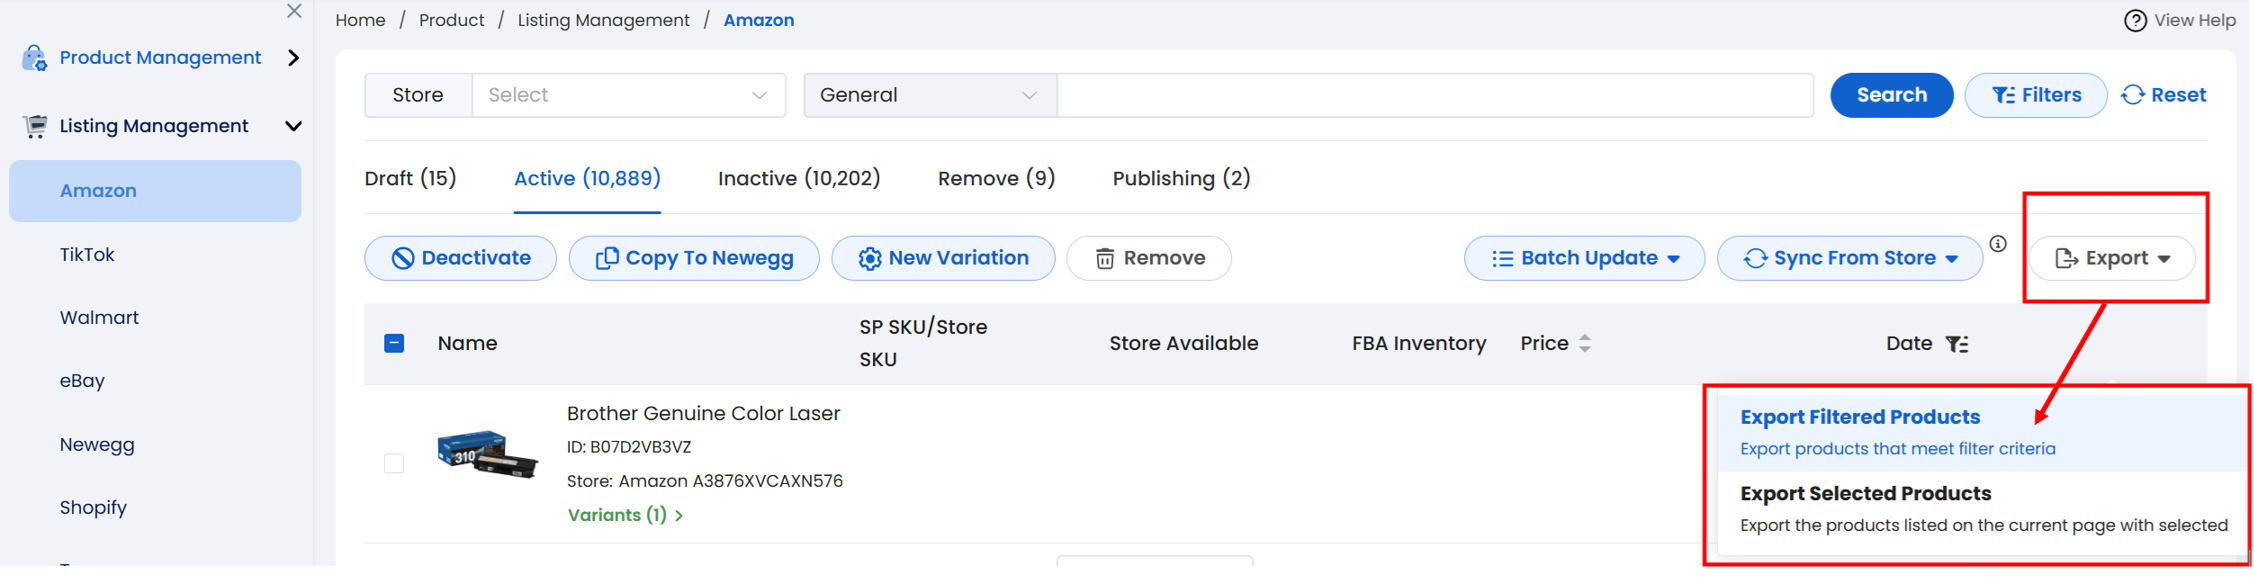Expand Product Management chevron arrow
The image size is (2254, 583).
293,58
